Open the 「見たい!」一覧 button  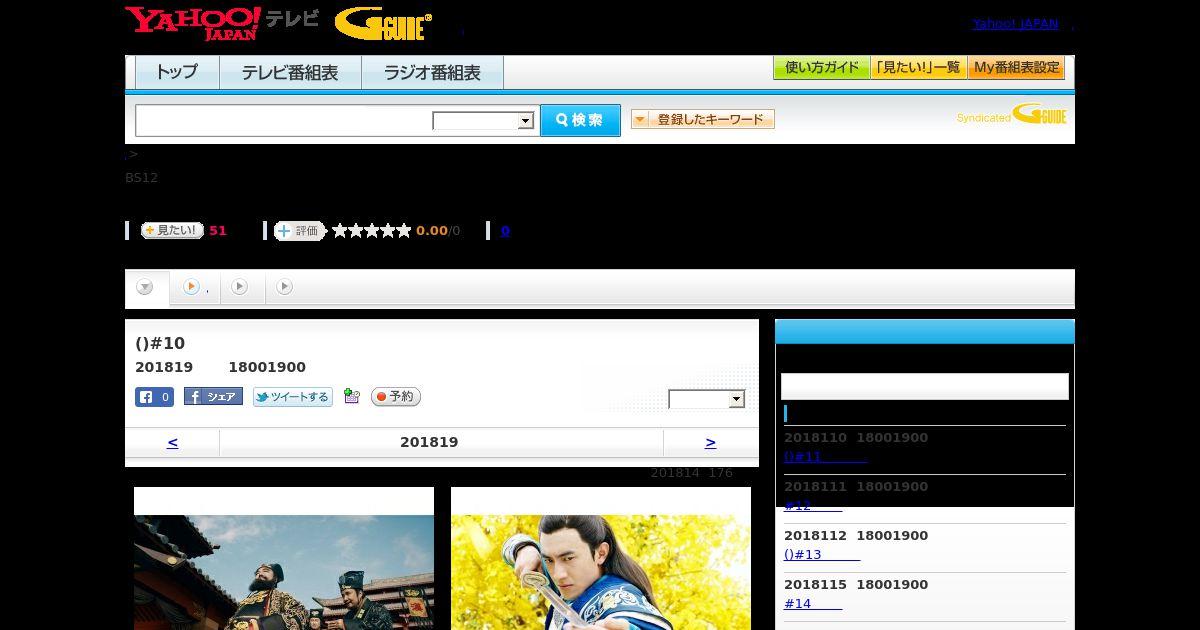(918, 68)
